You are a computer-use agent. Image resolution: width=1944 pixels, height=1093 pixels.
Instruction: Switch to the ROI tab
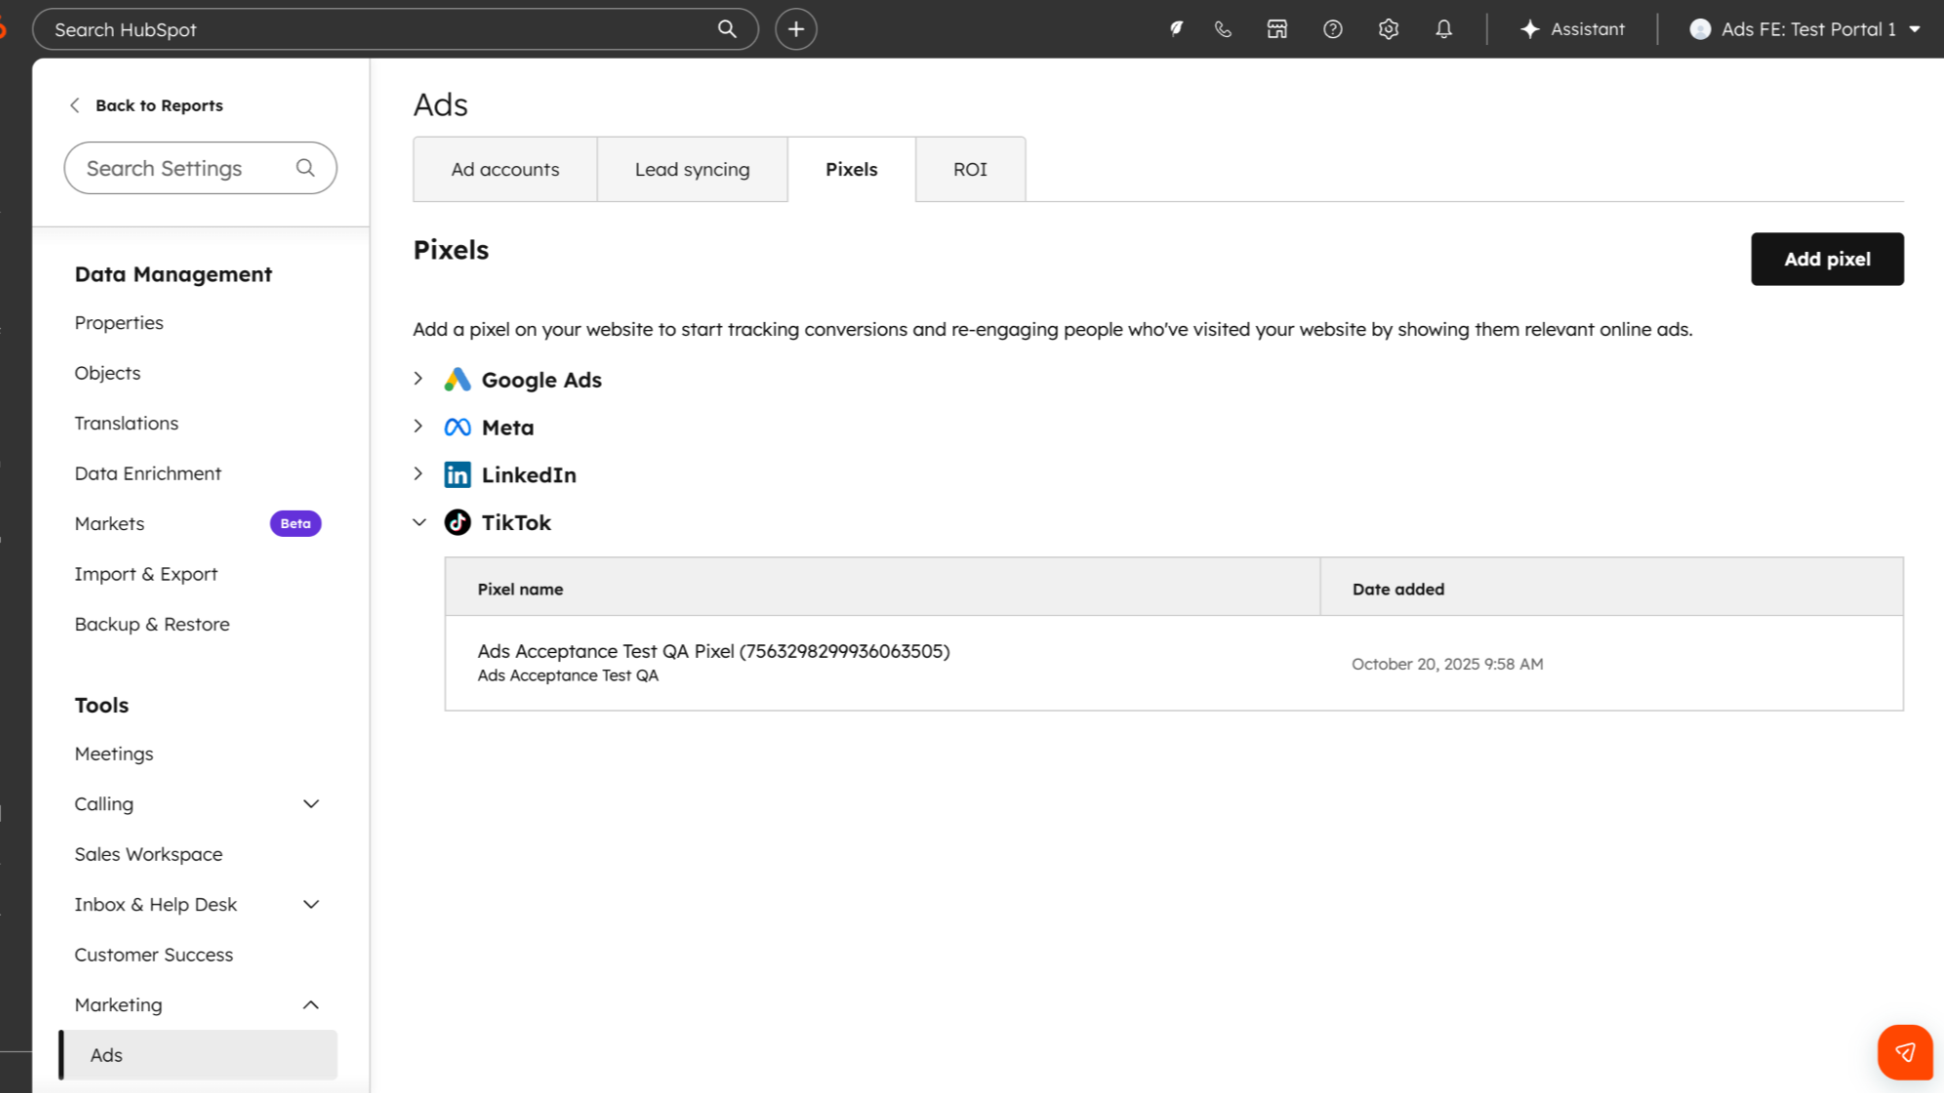(x=970, y=169)
